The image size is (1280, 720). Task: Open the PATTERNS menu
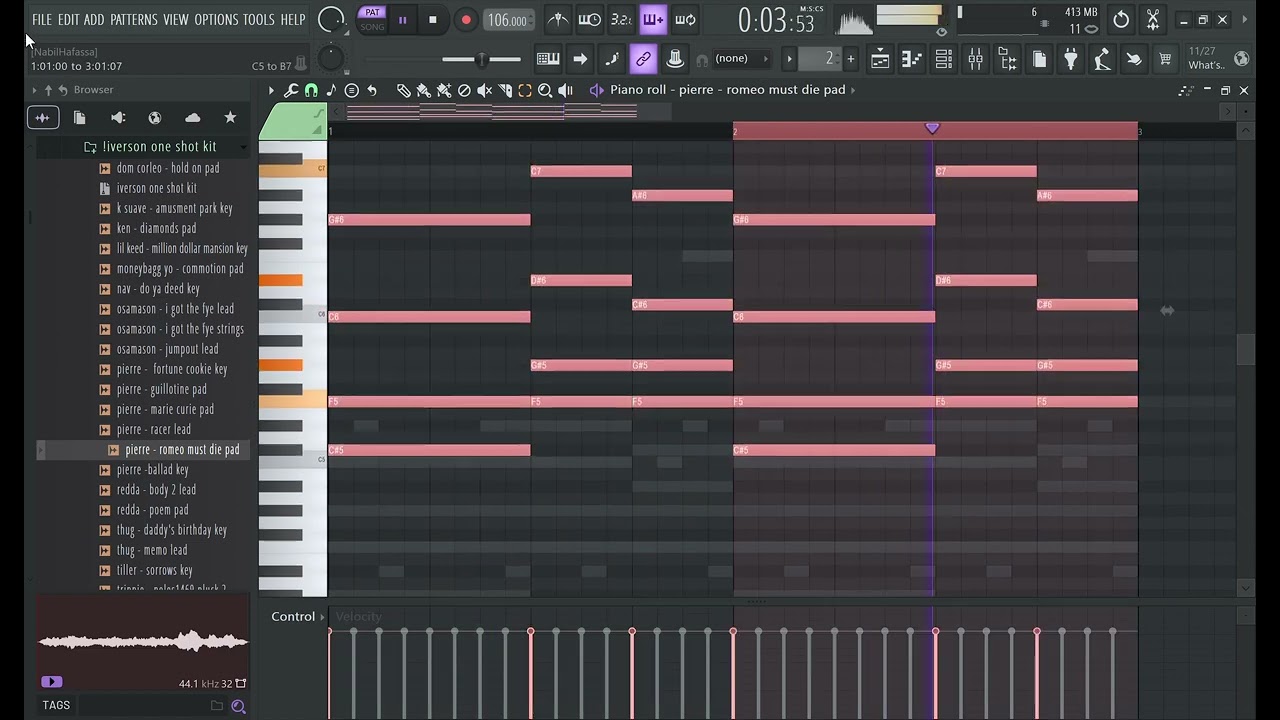(133, 19)
